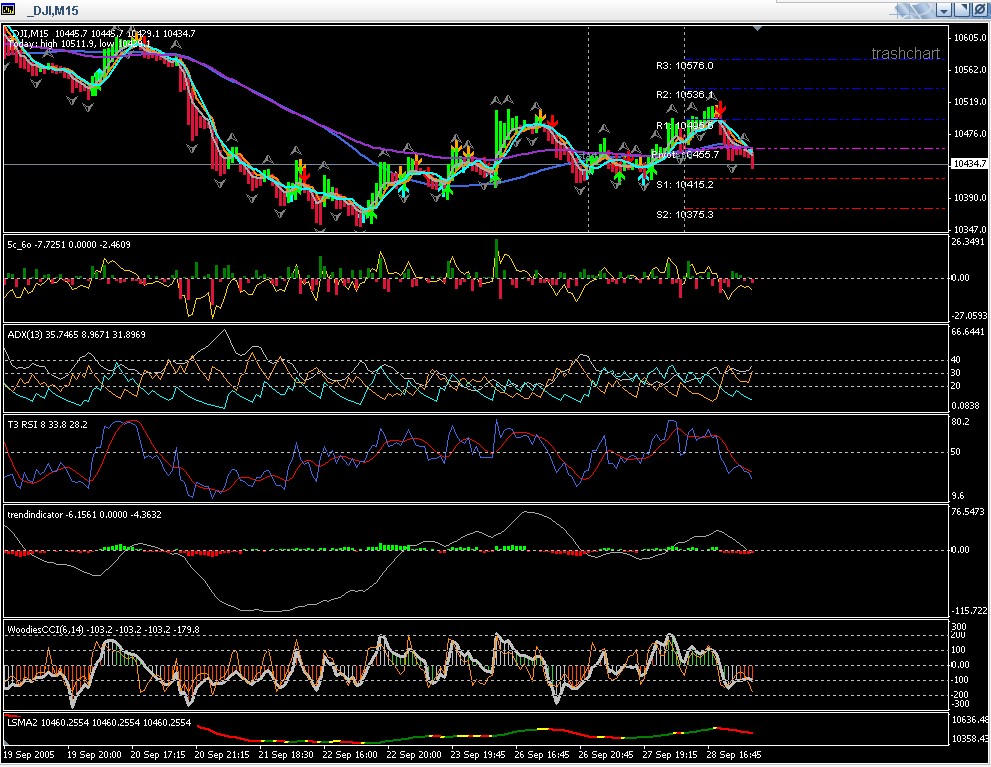Click the 10605.0 price scale value
Screen dimensions: 991x767
(970, 38)
